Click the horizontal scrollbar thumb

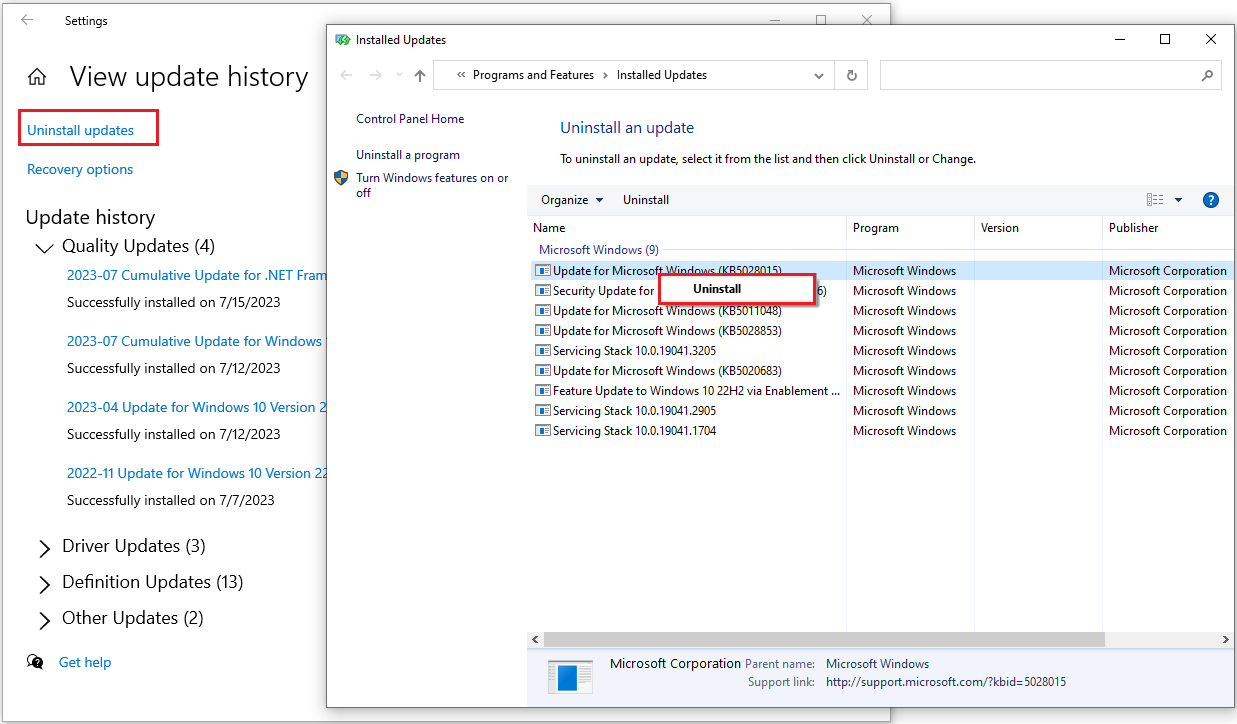[x=824, y=639]
